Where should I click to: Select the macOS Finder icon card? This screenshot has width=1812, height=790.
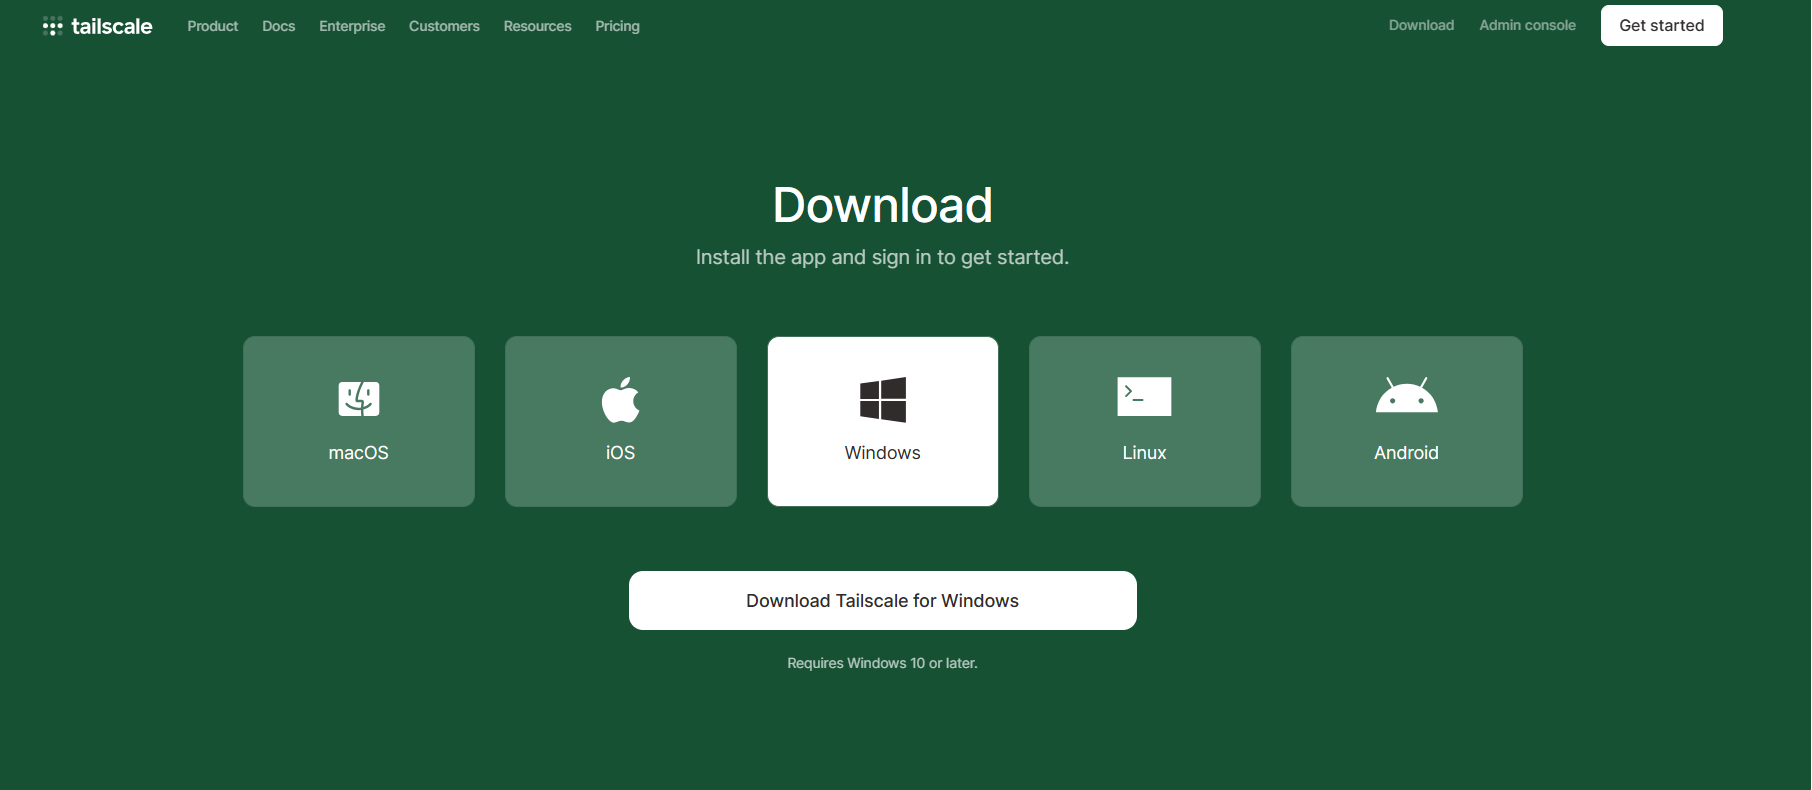pyautogui.click(x=359, y=421)
